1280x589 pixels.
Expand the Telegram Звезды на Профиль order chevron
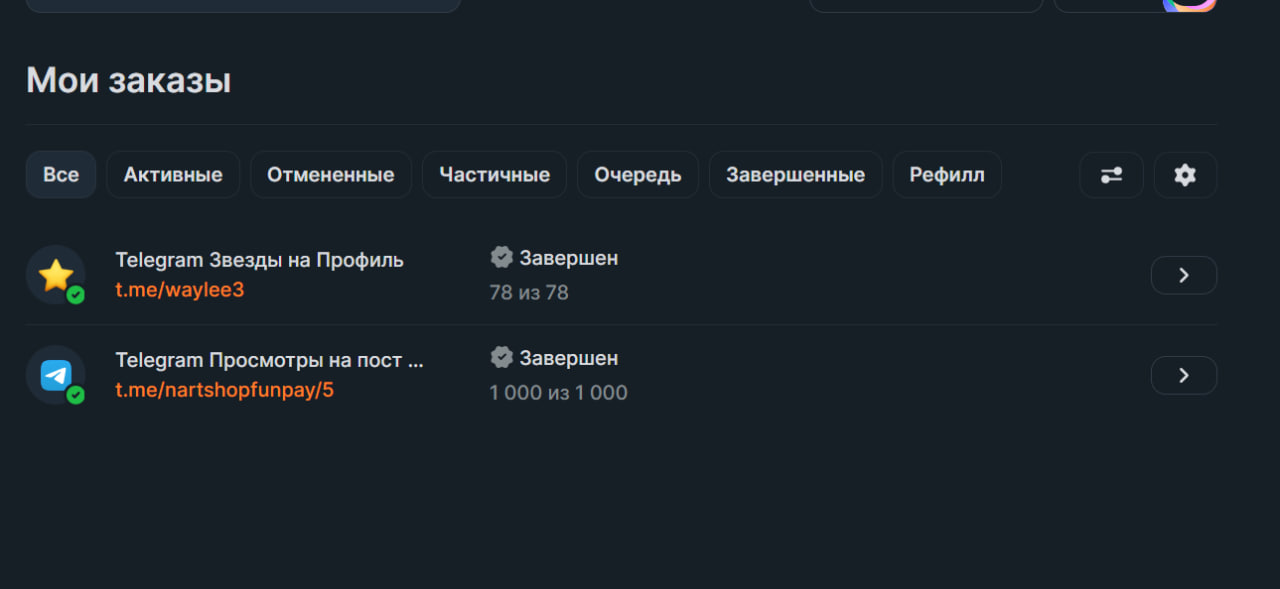[1184, 275]
